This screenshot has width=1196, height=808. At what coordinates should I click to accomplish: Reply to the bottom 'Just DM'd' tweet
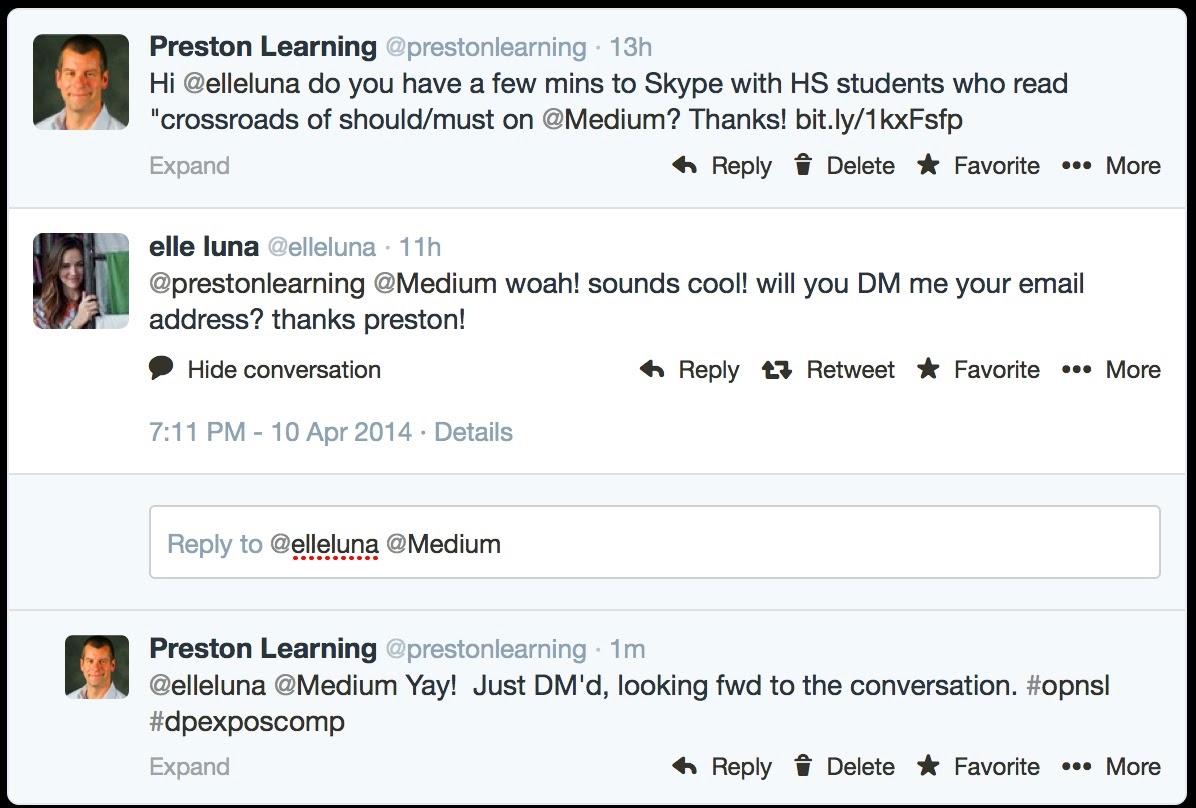coord(722,767)
